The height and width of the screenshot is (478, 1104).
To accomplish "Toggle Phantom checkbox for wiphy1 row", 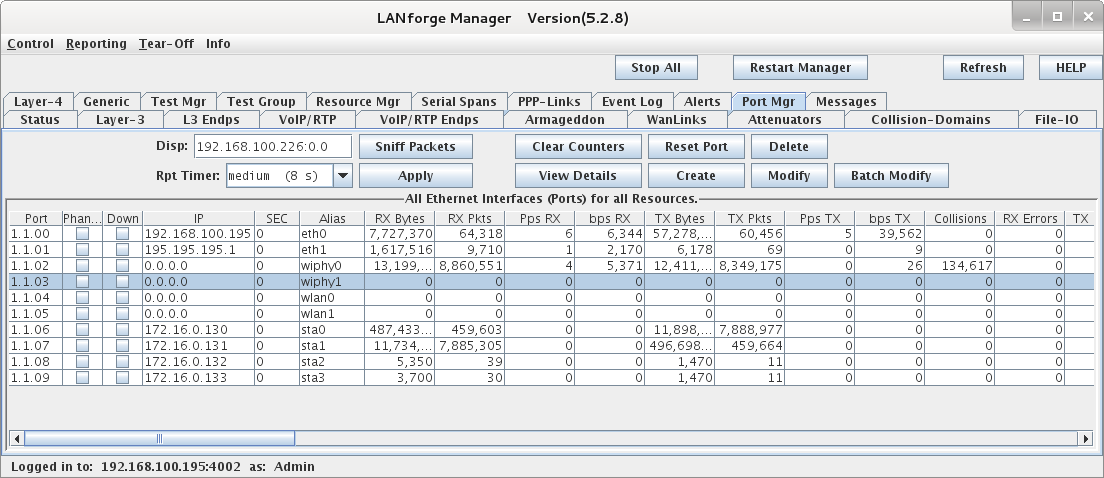I will (x=82, y=282).
